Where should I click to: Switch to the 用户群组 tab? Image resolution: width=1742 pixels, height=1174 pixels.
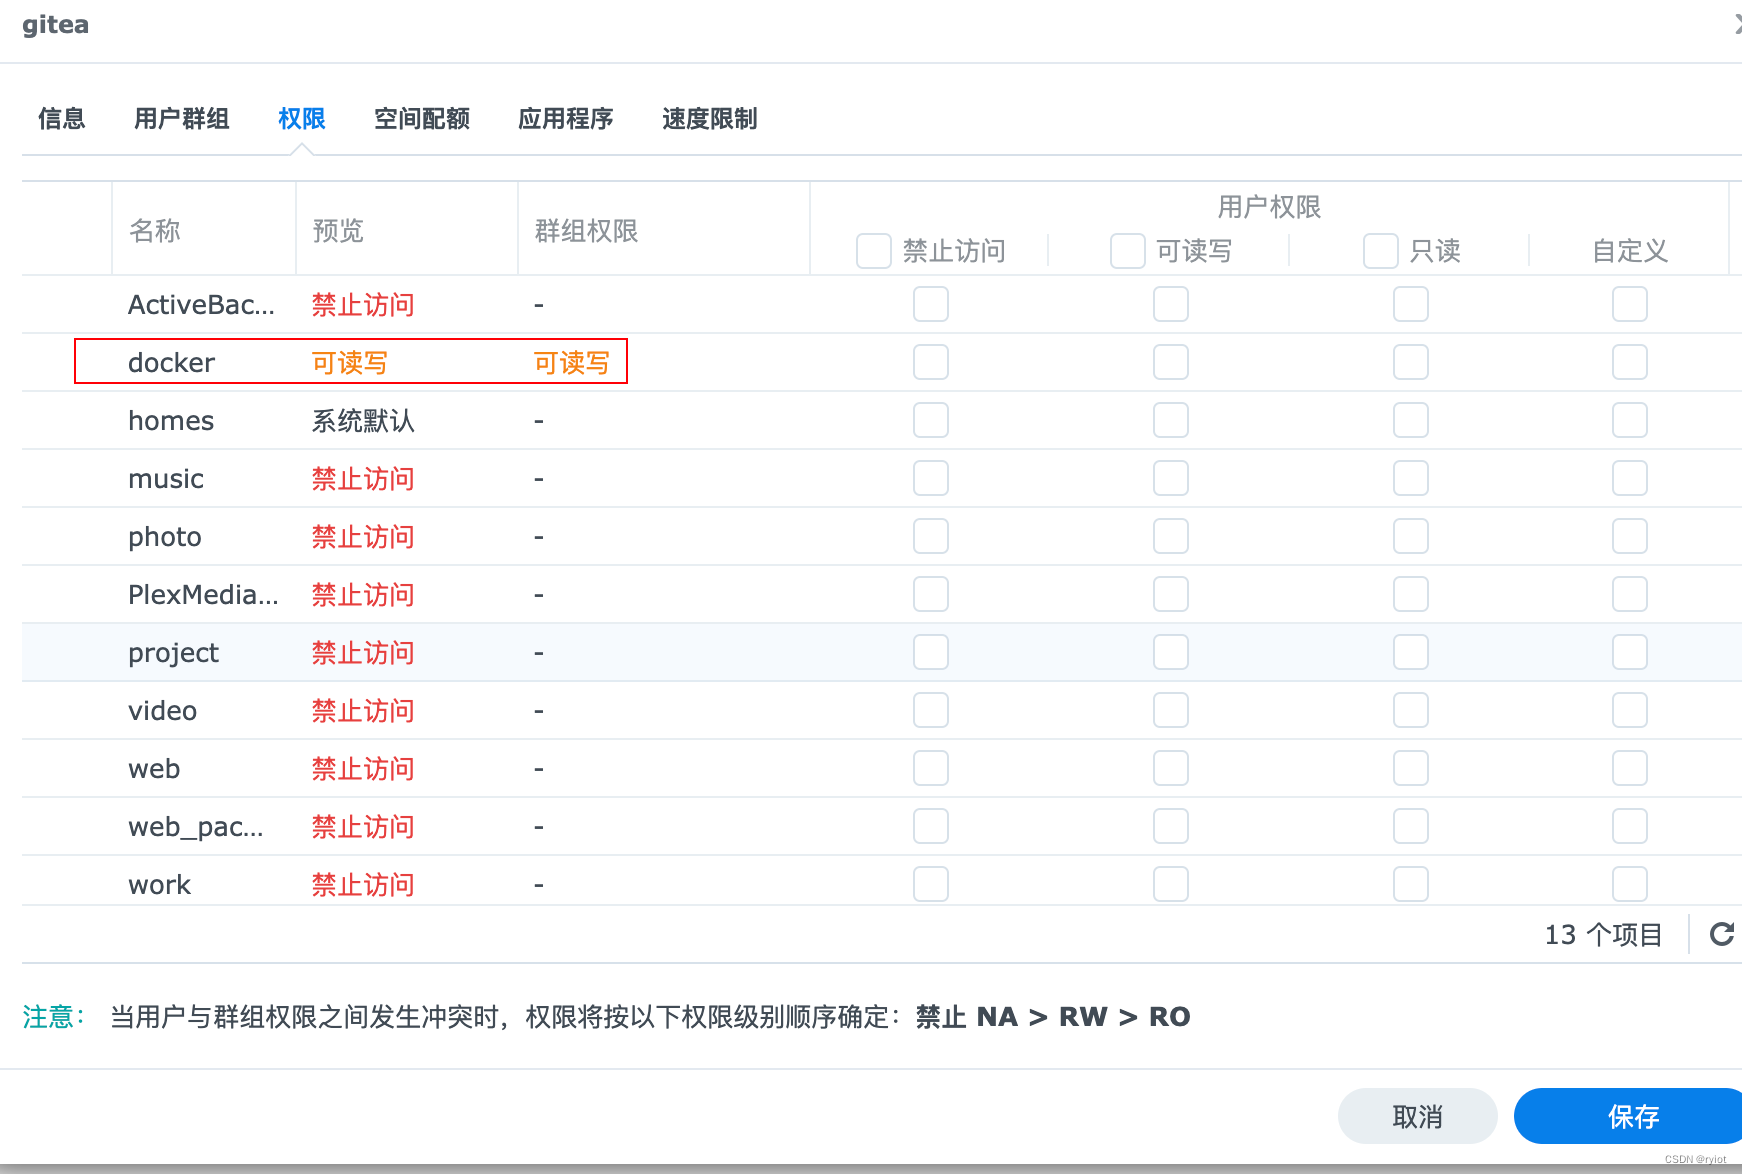[182, 119]
